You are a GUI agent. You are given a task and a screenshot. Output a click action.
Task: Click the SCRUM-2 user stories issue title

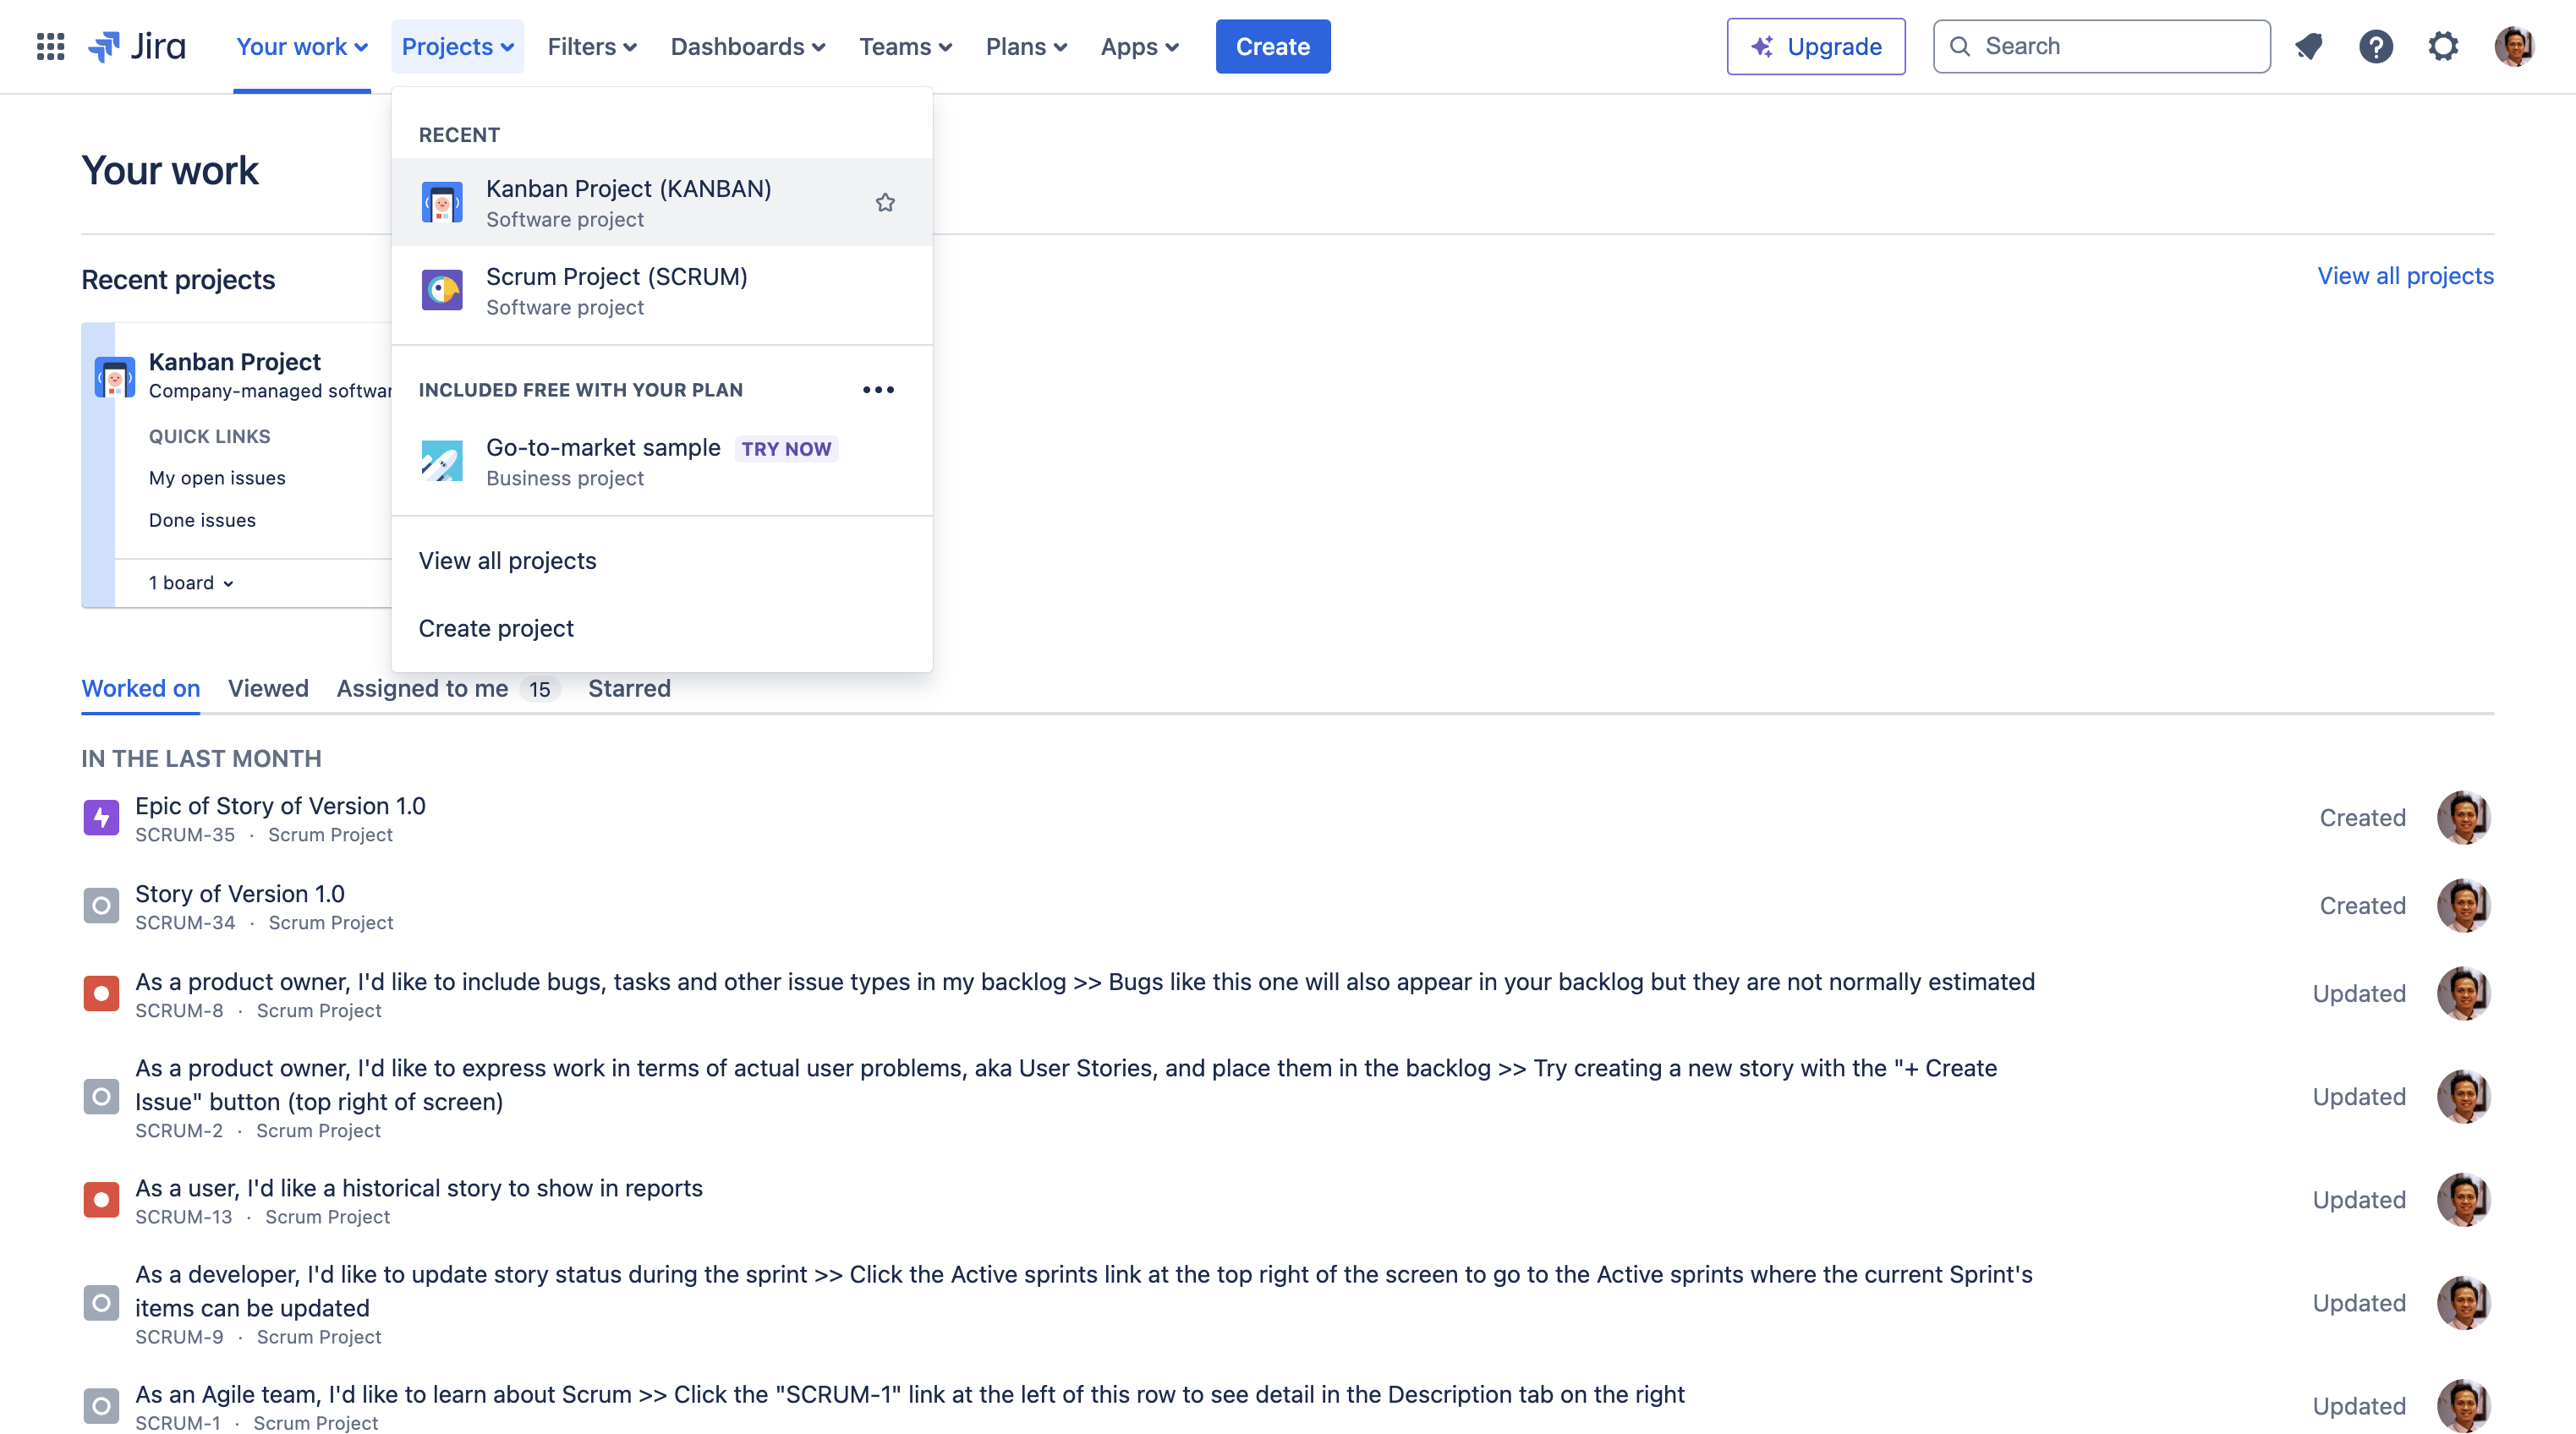point(1066,1085)
